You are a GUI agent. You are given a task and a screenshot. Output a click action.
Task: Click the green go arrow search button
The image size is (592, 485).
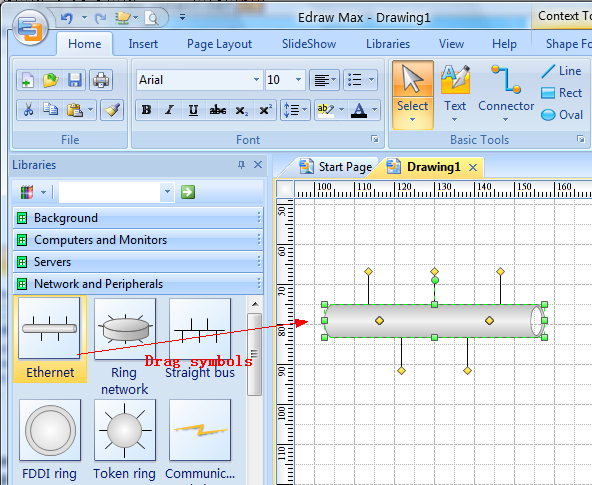pyautogui.click(x=188, y=192)
